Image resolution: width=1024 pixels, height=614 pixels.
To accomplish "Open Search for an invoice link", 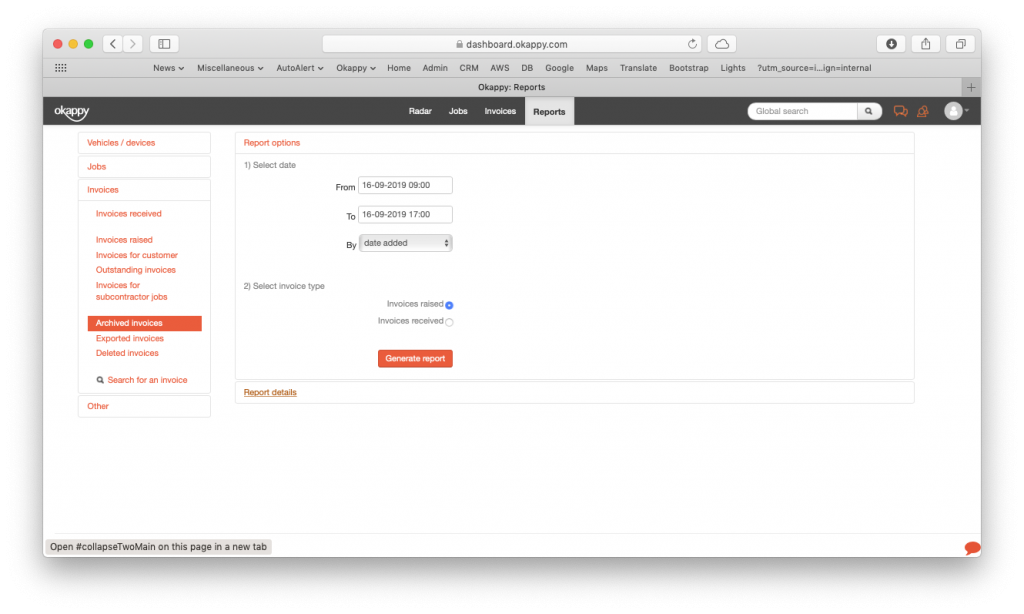I will click(x=148, y=380).
